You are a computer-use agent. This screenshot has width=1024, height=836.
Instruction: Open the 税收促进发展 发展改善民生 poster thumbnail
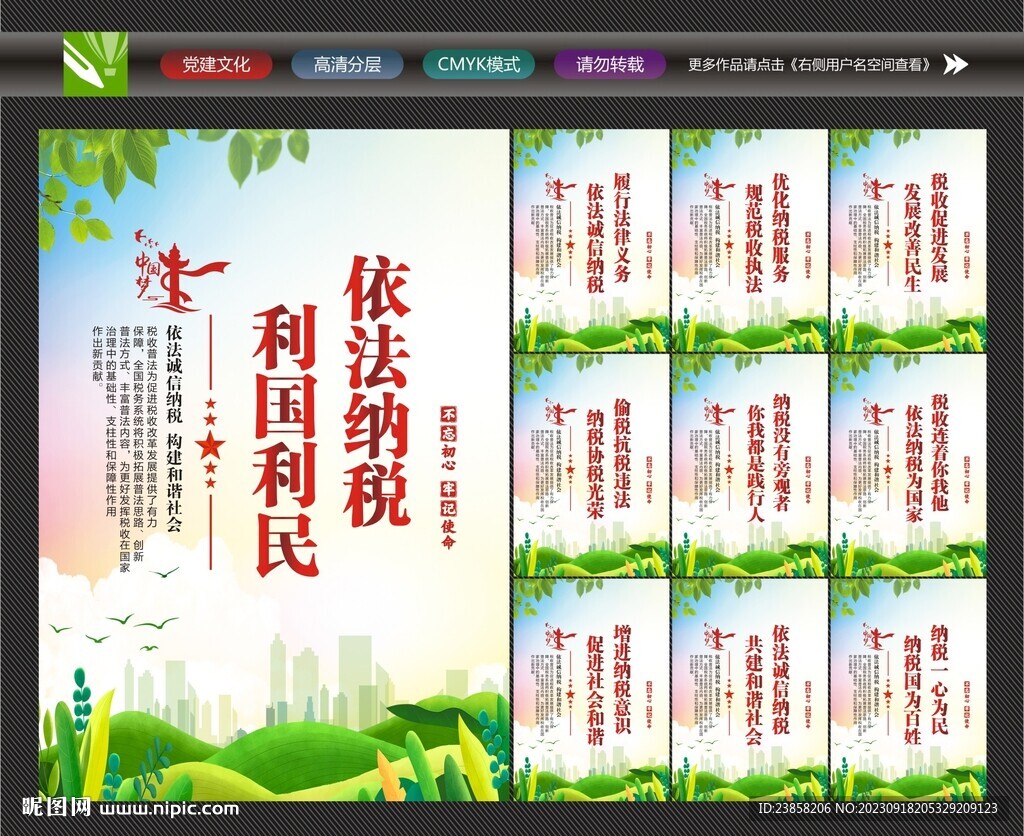[x=908, y=240]
